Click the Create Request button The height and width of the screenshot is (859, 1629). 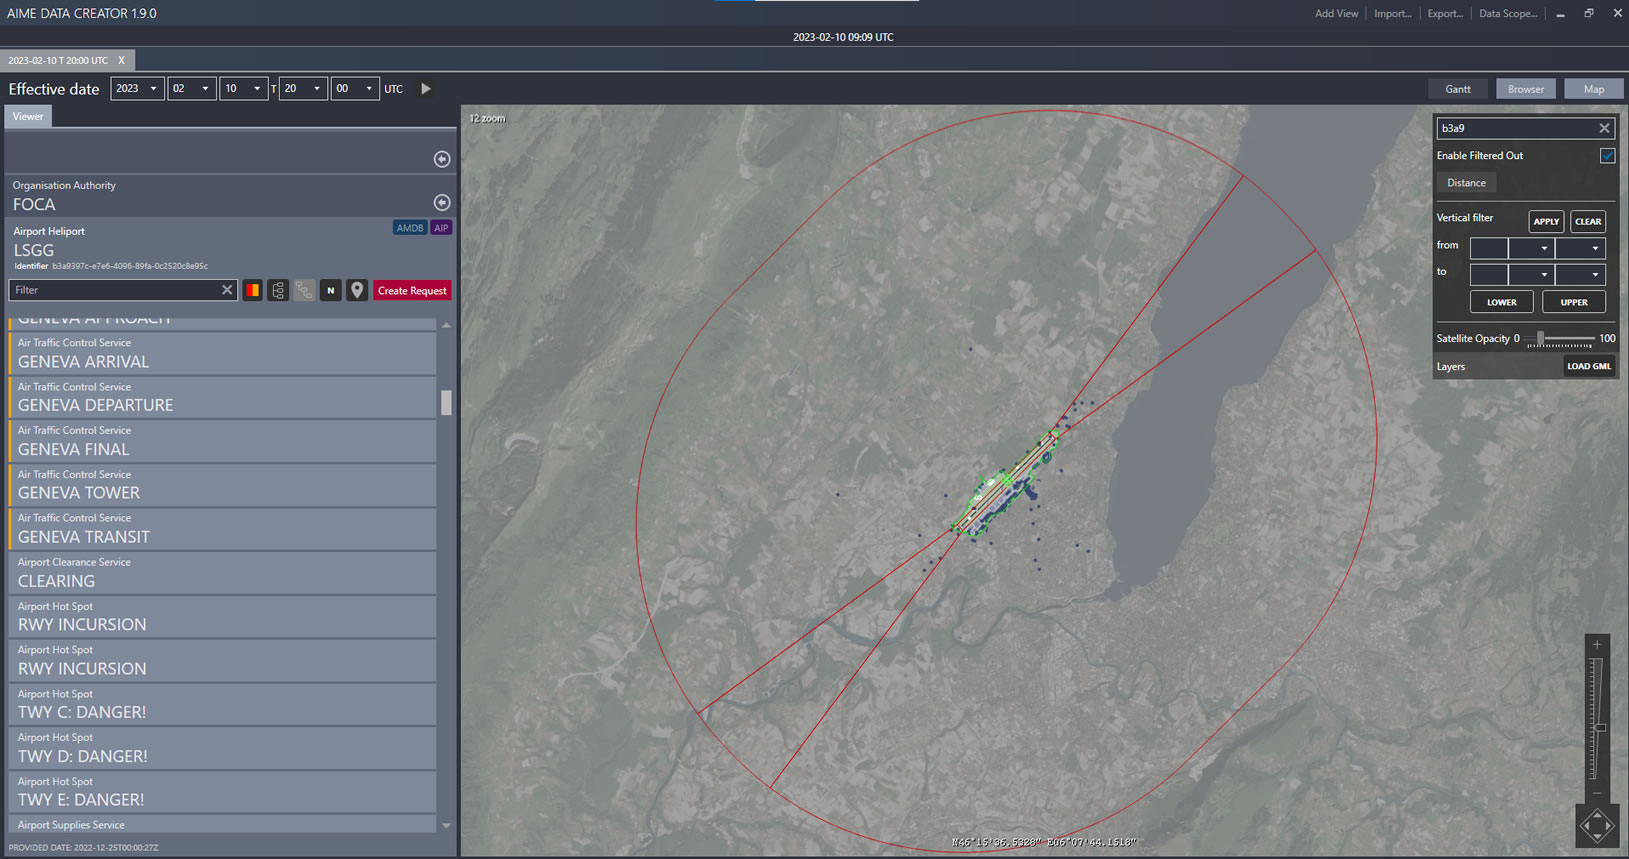pos(412,291)
